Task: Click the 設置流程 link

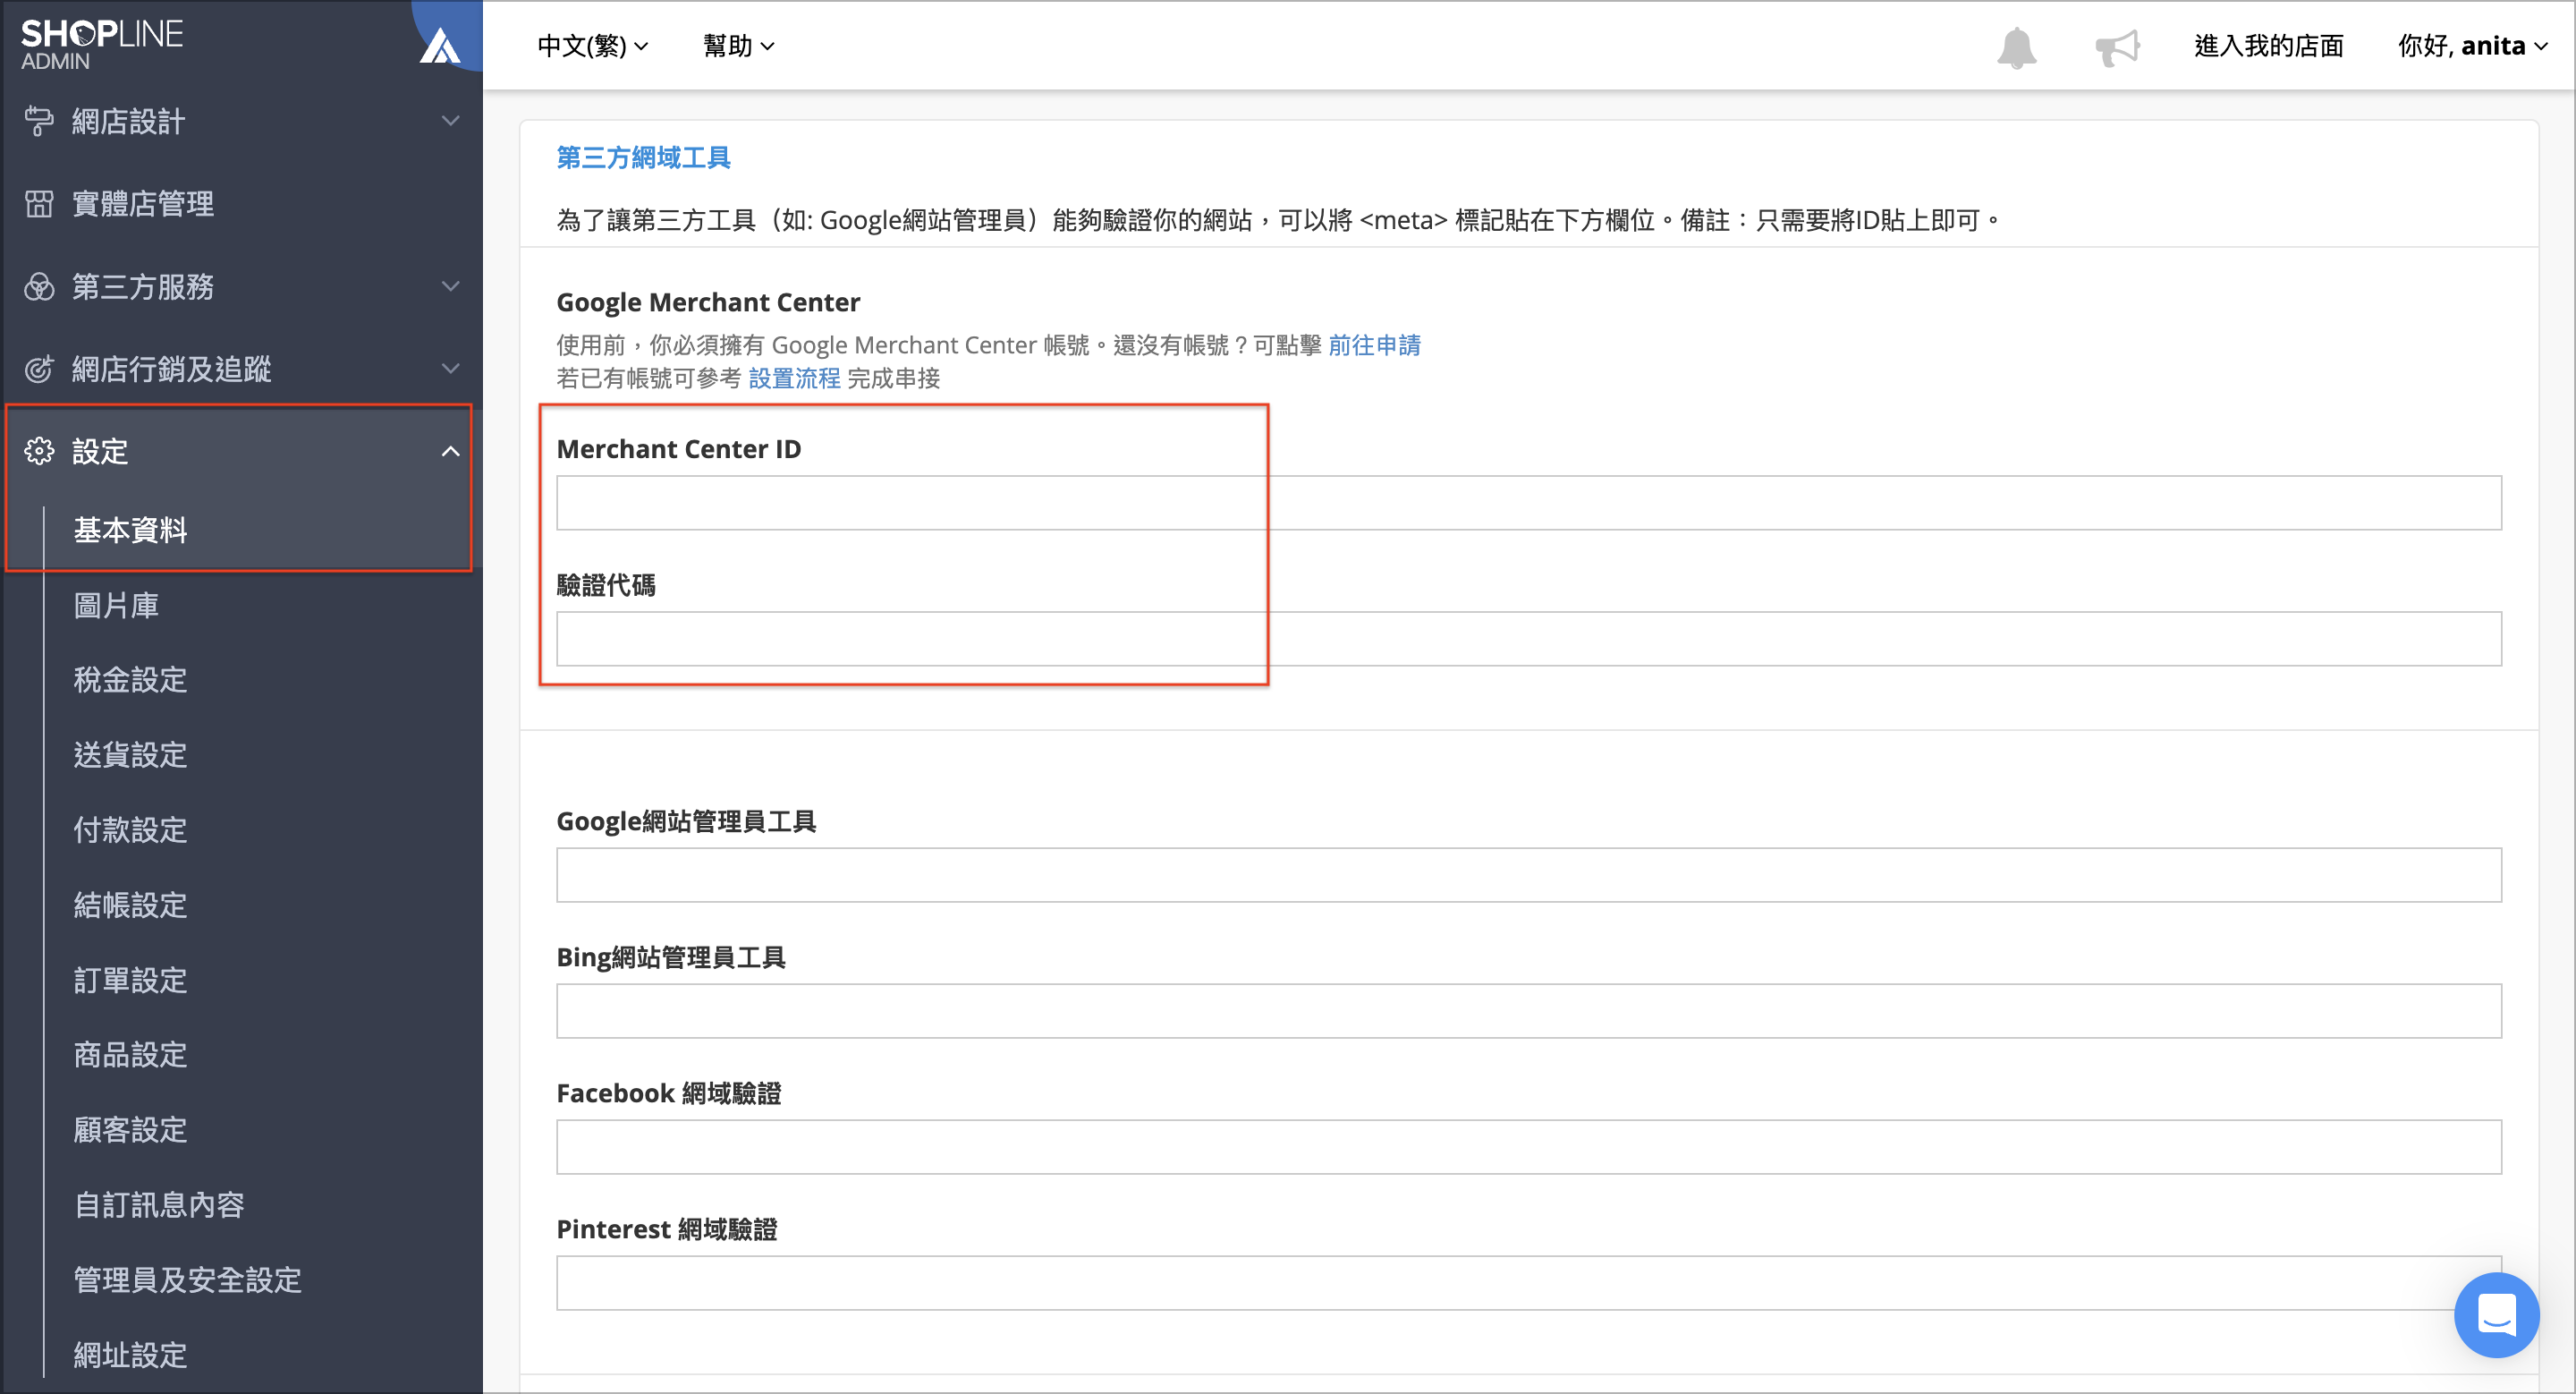Action: point(794,378)
